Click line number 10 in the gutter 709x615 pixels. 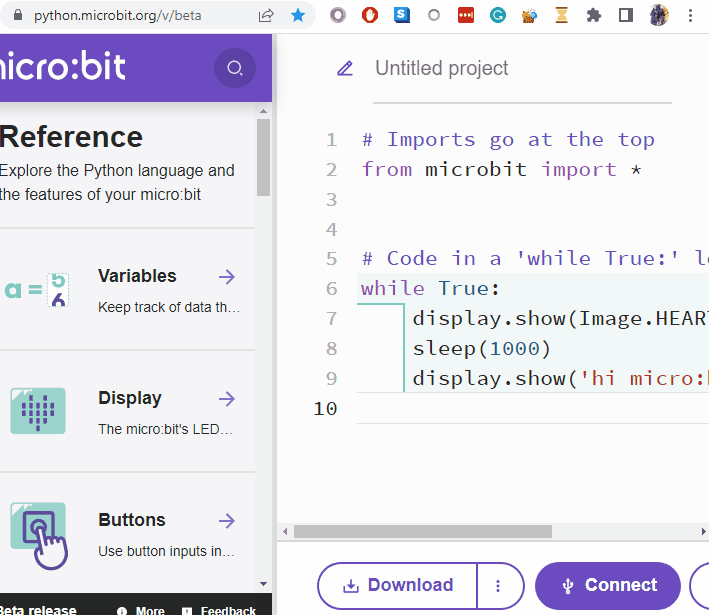pyautogui.click(x=325, y=409)
